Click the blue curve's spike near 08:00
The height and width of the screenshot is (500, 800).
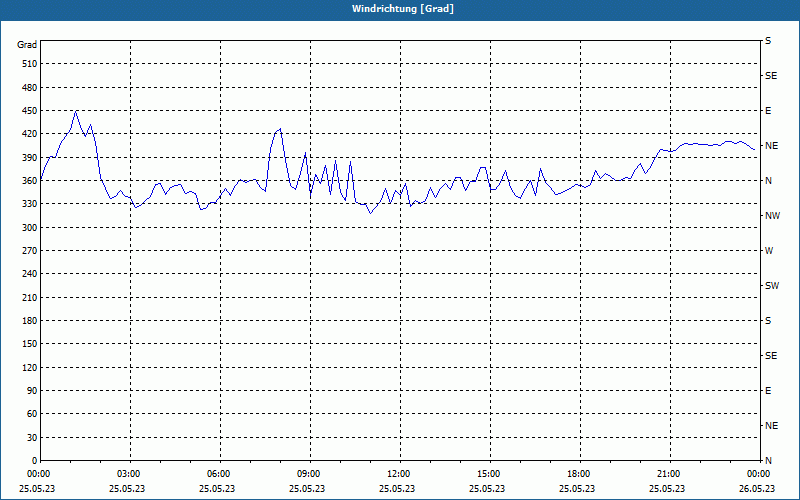coord(280,129)
